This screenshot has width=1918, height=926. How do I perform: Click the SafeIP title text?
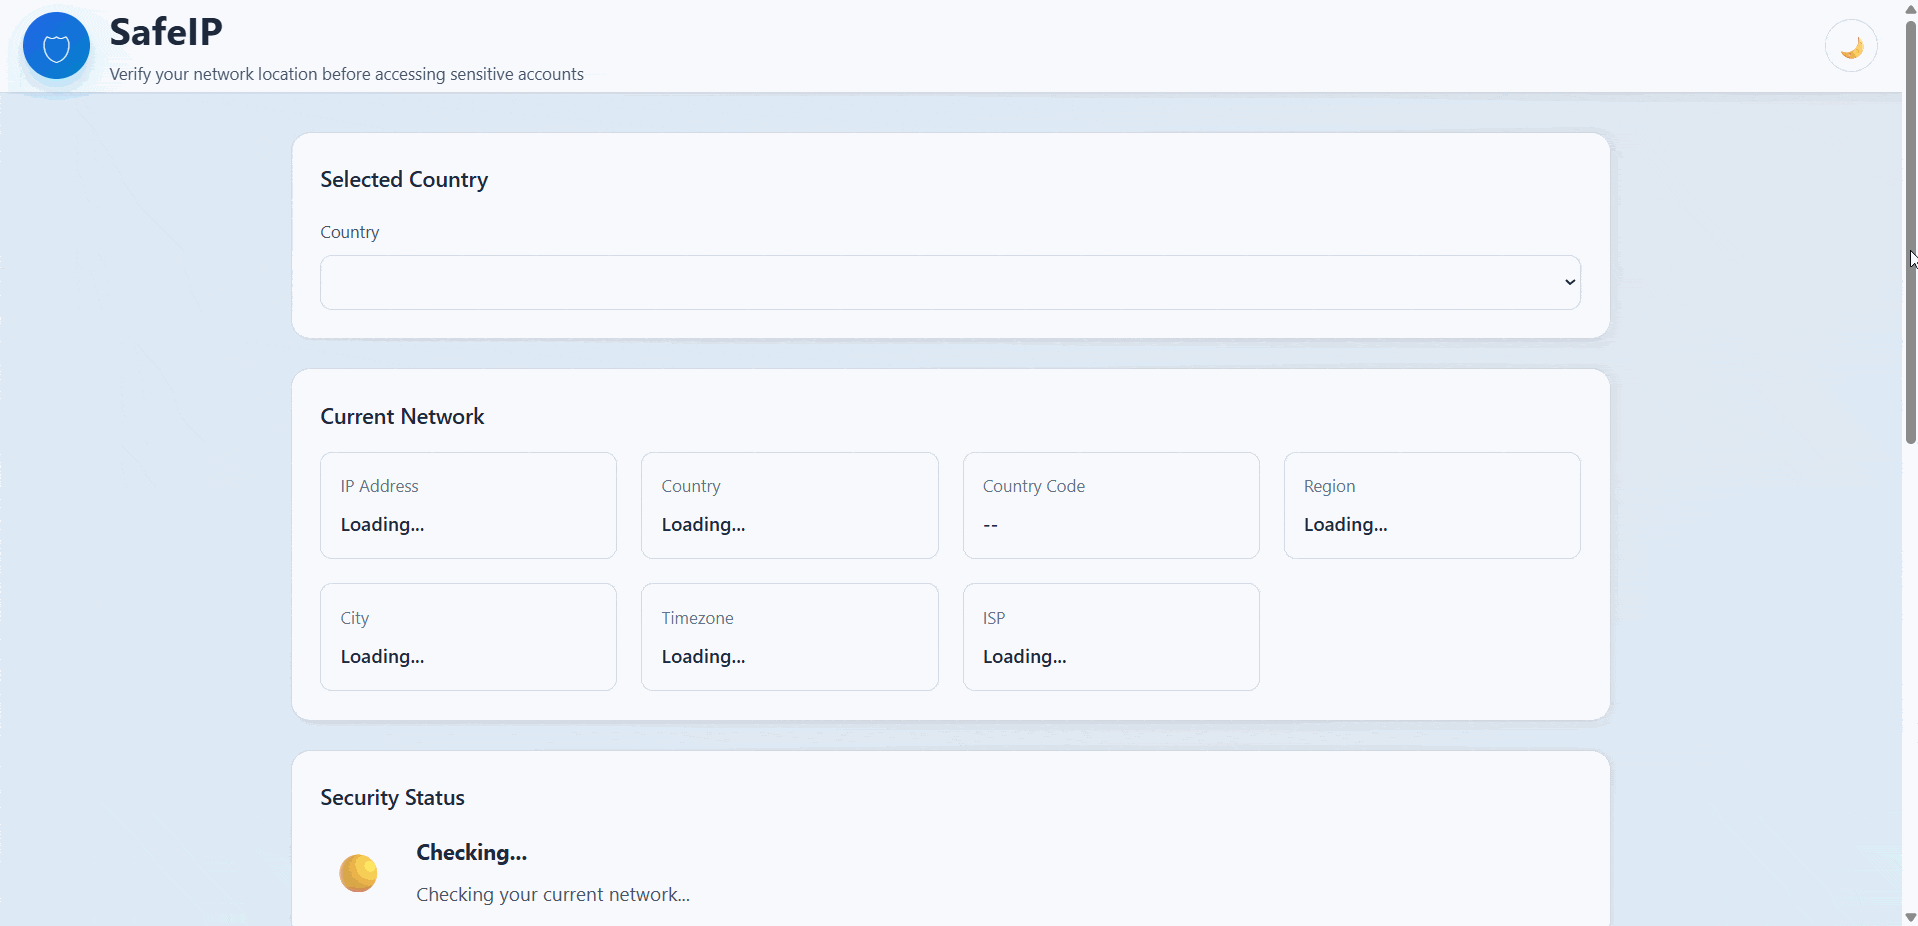166,32
